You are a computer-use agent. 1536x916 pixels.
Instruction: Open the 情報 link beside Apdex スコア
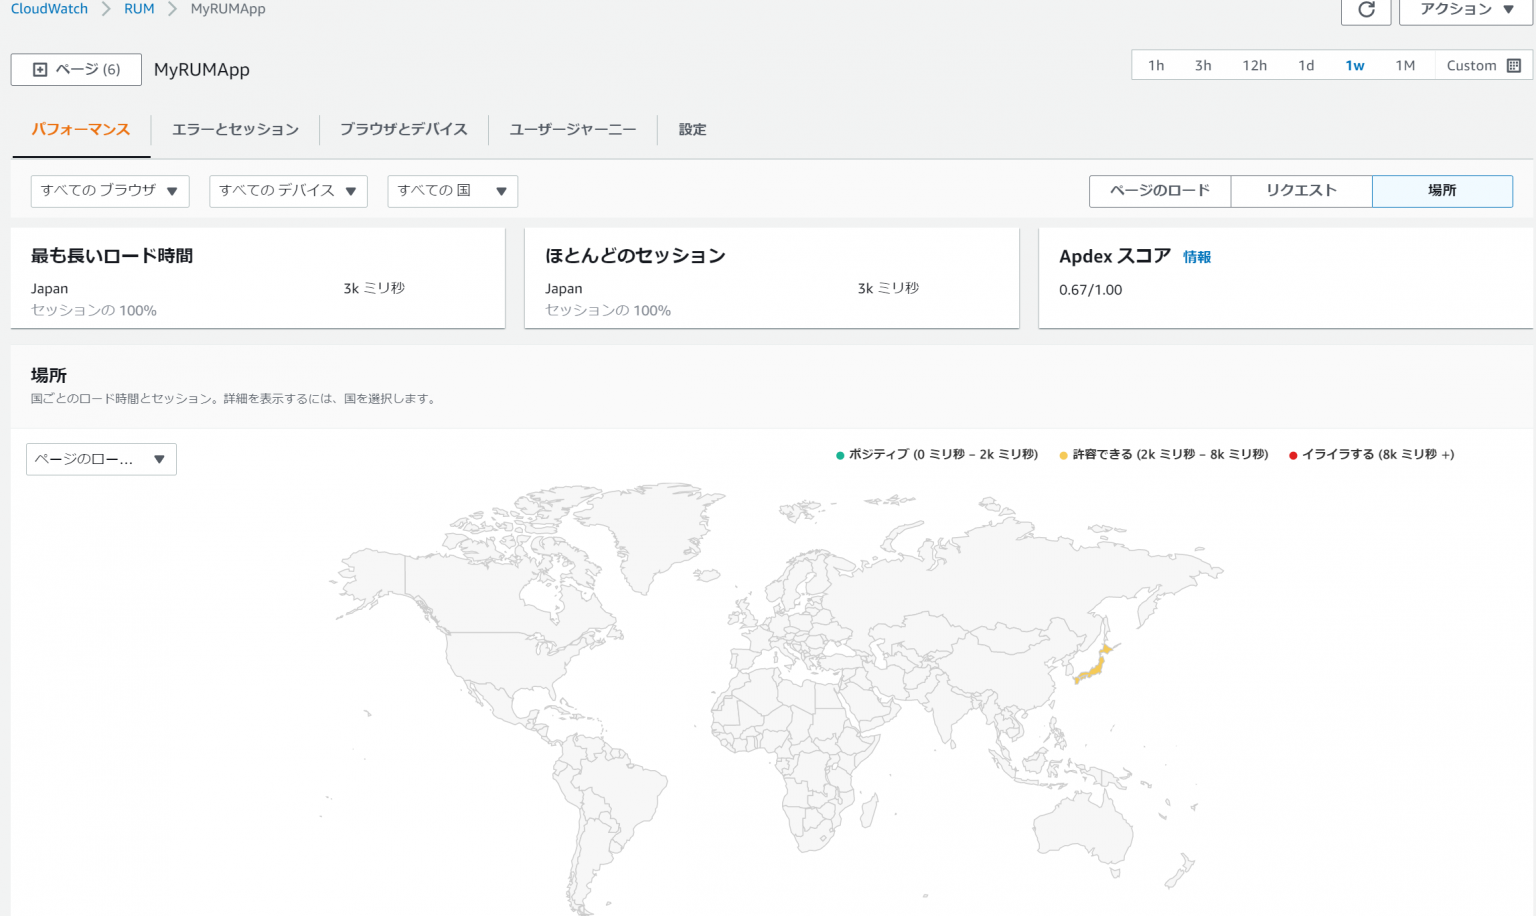point(1196,257)
